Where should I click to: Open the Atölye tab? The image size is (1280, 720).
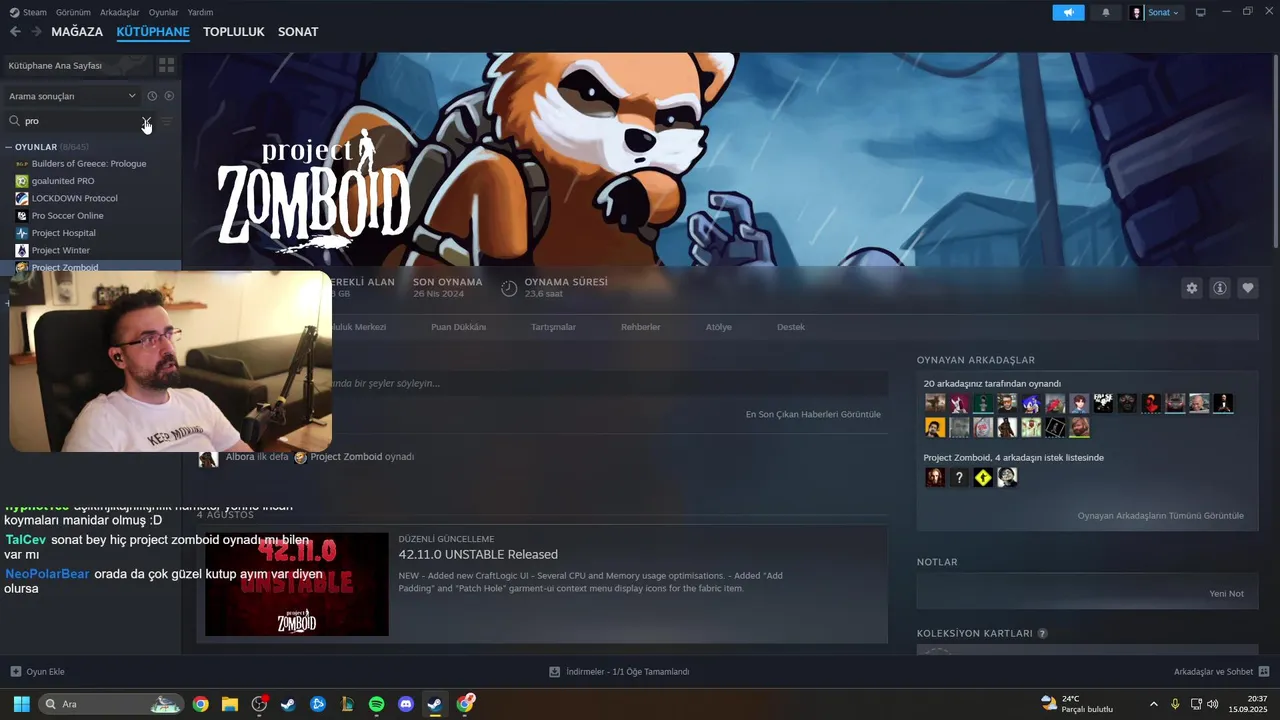(719, 327)
